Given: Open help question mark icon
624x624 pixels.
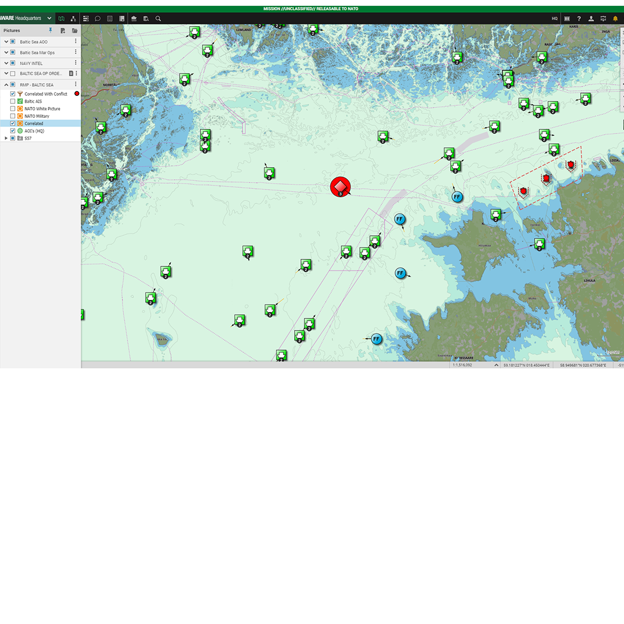Looking at the screenshot, I should tap(579, 18).
